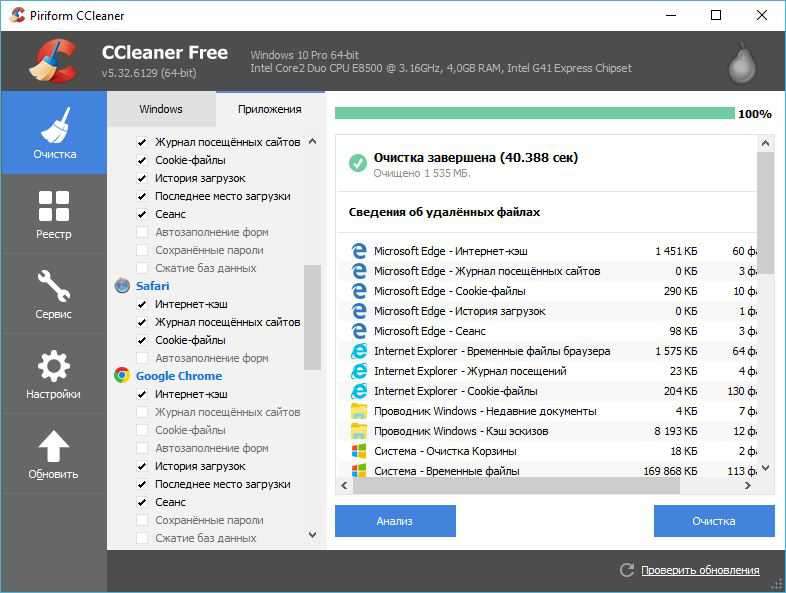Image resolution: width=786 pixels, height=593 pixels.
Task: Click Internet Explorer icon beside Cookie-файлы
Action: [359, 391]
